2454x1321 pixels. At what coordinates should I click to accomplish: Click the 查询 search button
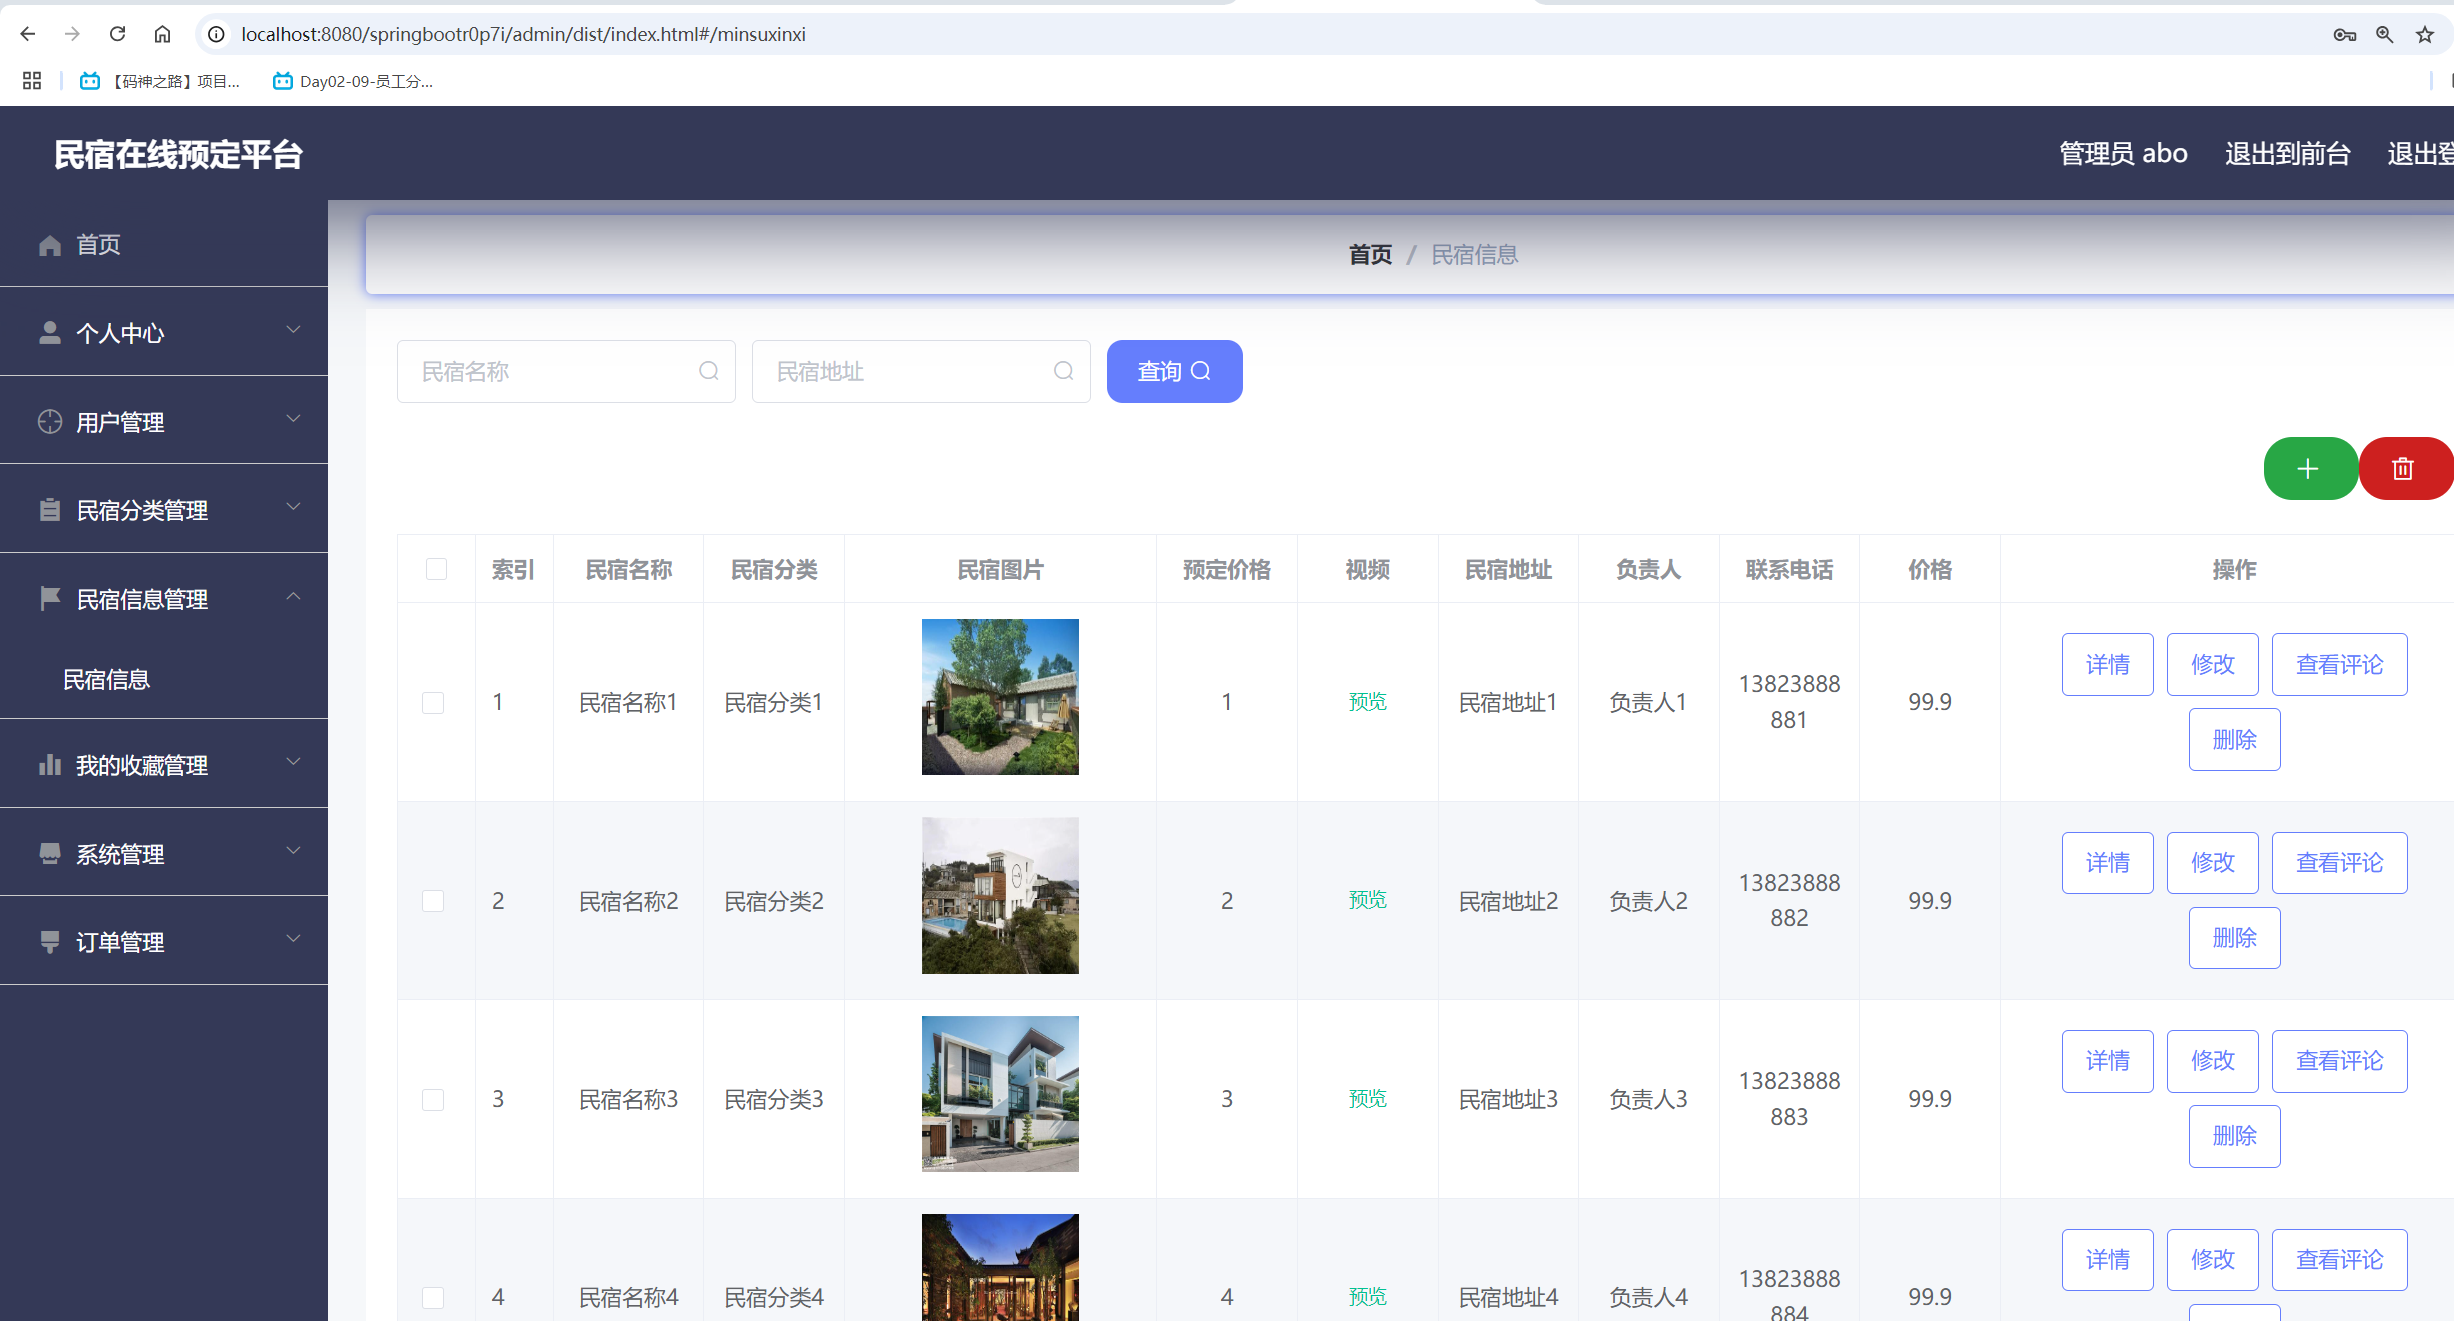(x=1174, y=371)
